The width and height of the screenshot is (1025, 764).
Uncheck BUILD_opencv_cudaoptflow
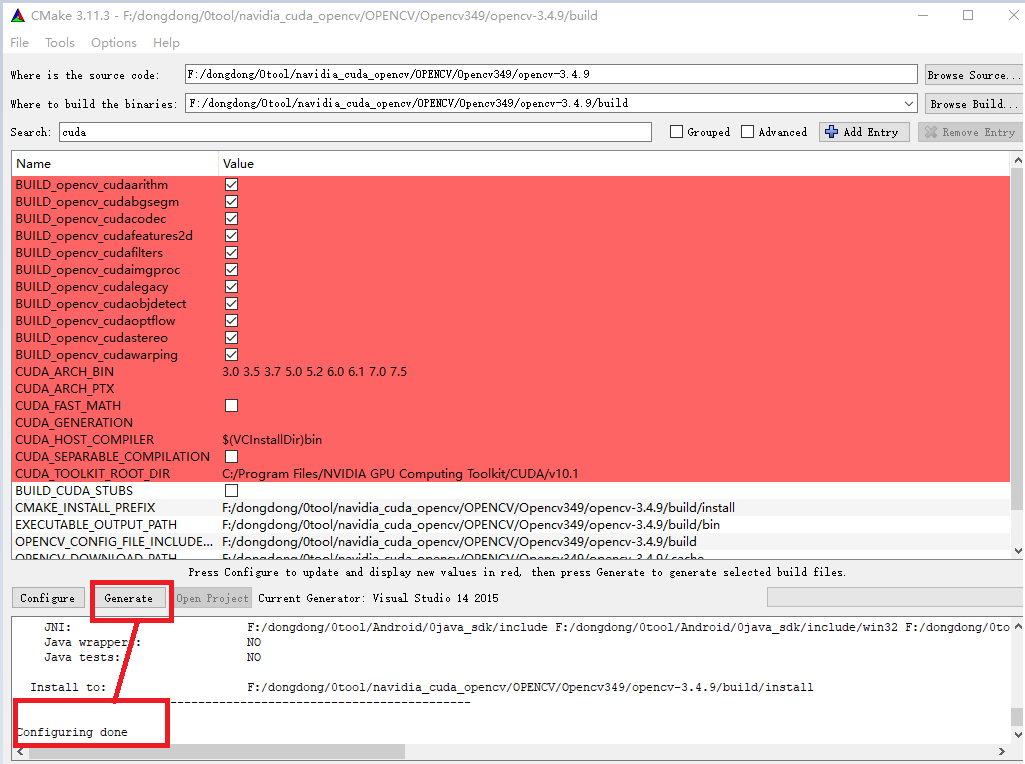tap(231, 321)
